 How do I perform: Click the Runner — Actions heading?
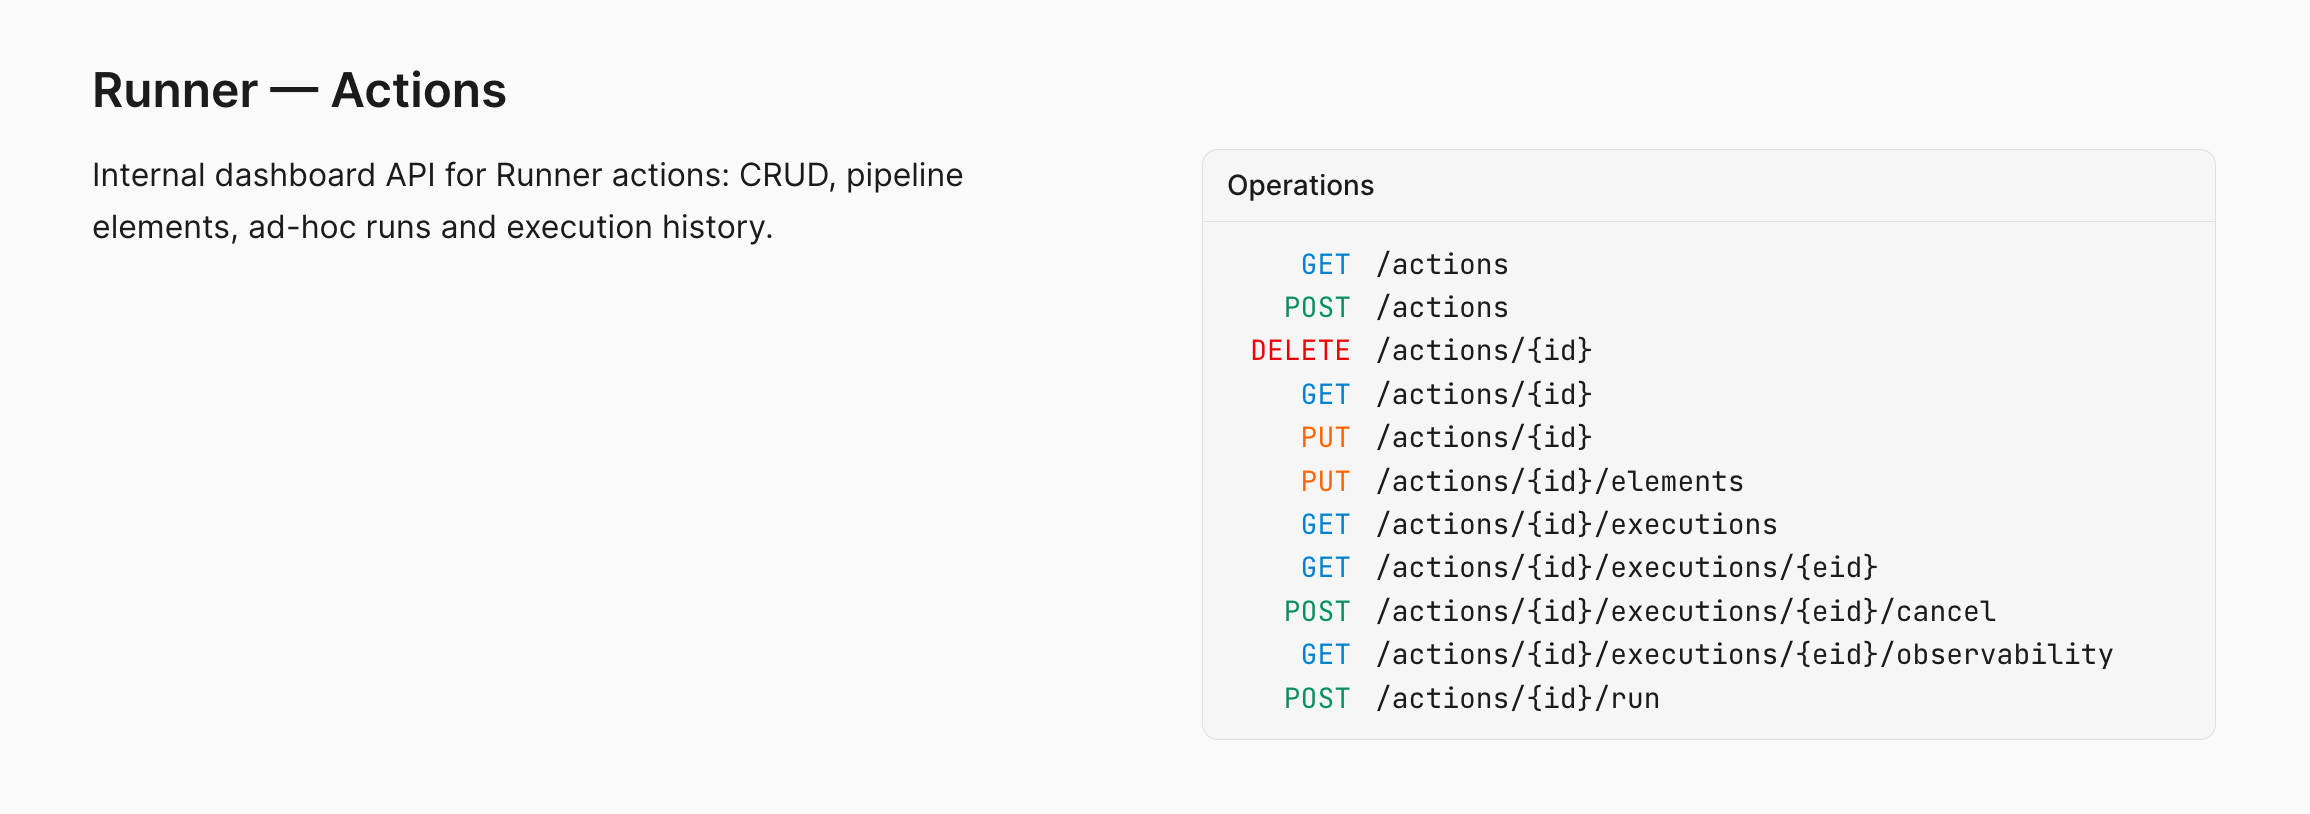point(299,90)
